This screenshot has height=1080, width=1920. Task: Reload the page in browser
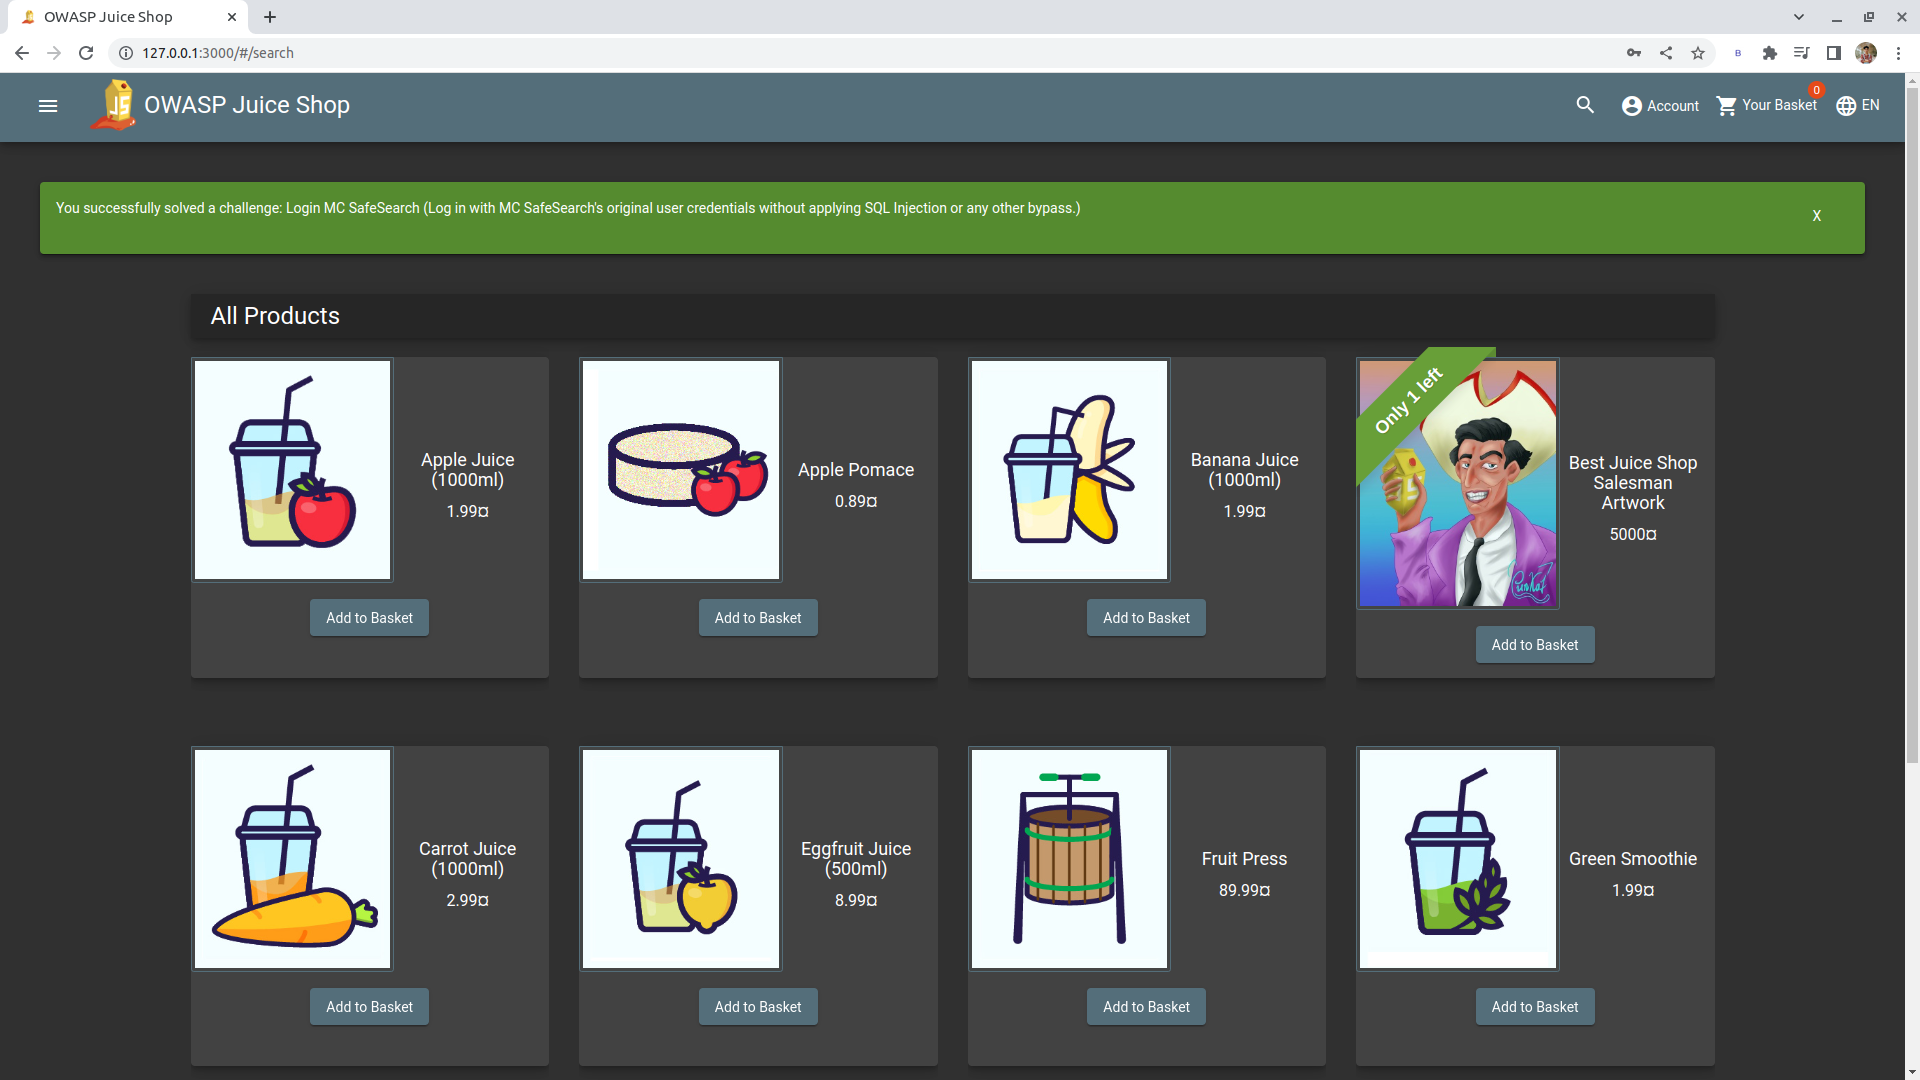coord(86,53)
